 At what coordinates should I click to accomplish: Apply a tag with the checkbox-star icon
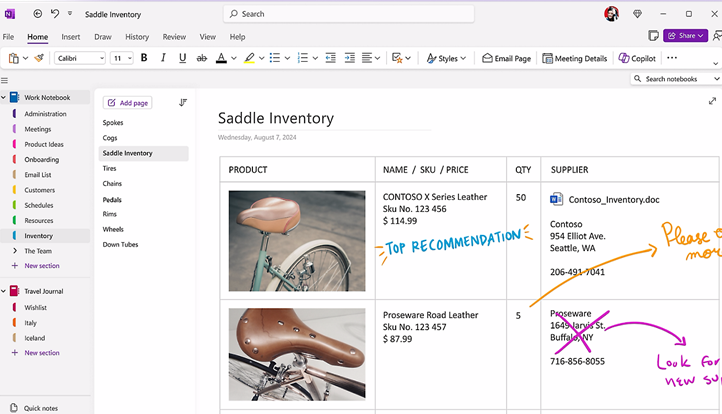[397, 58]
